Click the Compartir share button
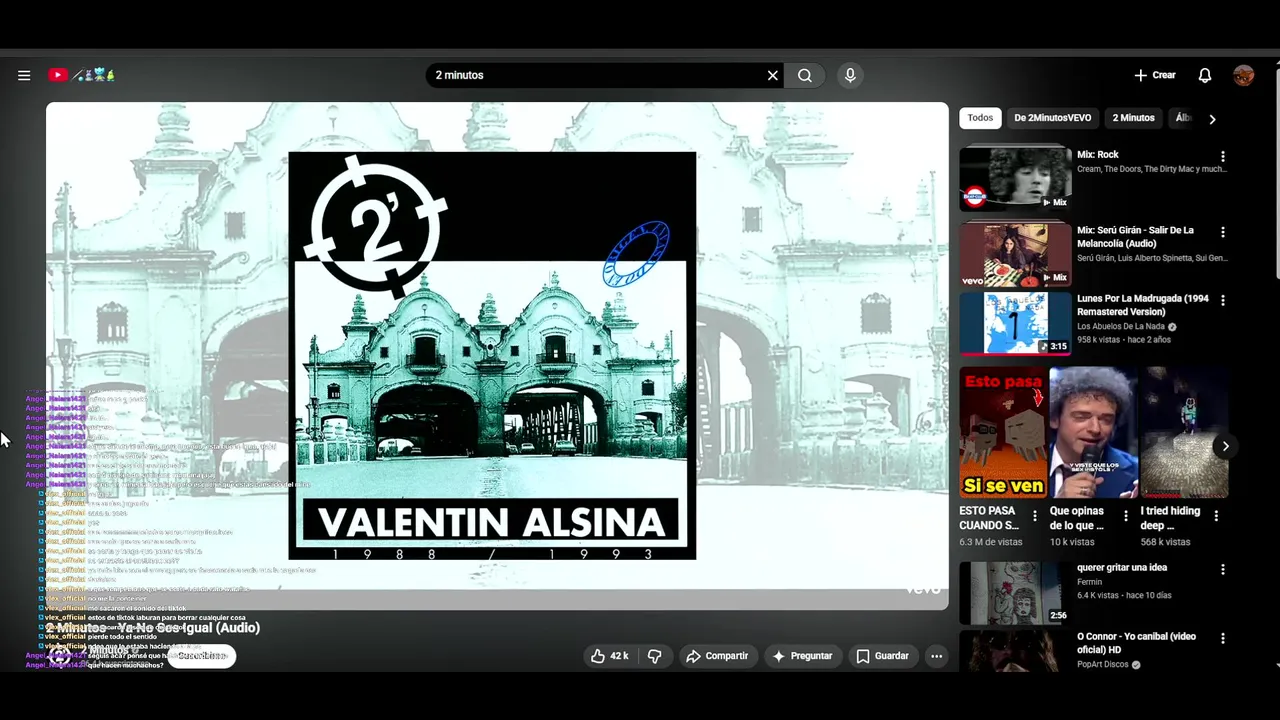Image resolution: width=1280 pixels, height=720 pixels. pos(717,656)
